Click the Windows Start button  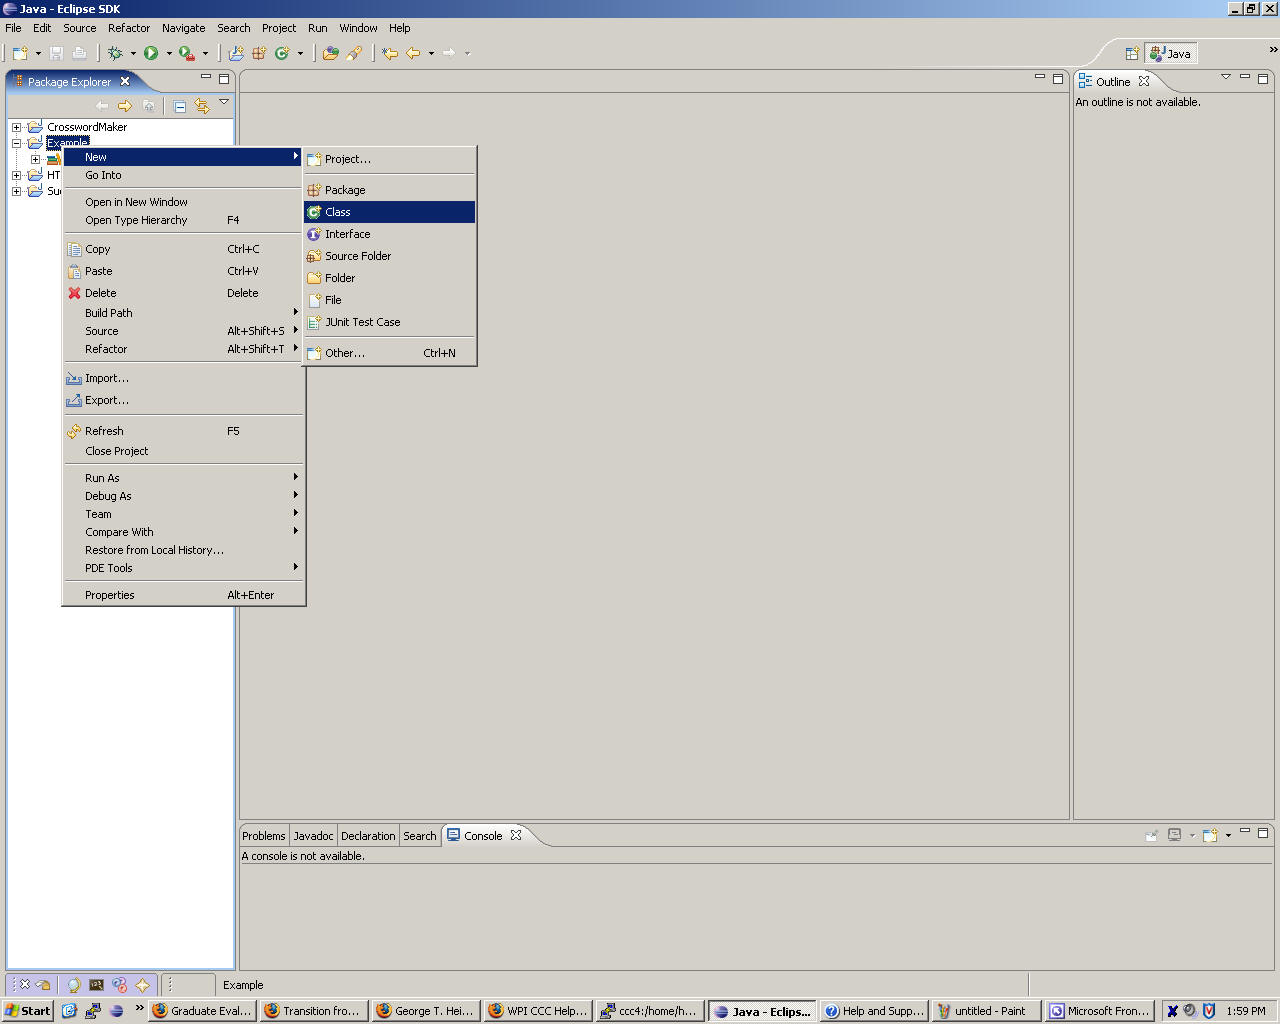pyautogui.click(x=28, y=1011)
